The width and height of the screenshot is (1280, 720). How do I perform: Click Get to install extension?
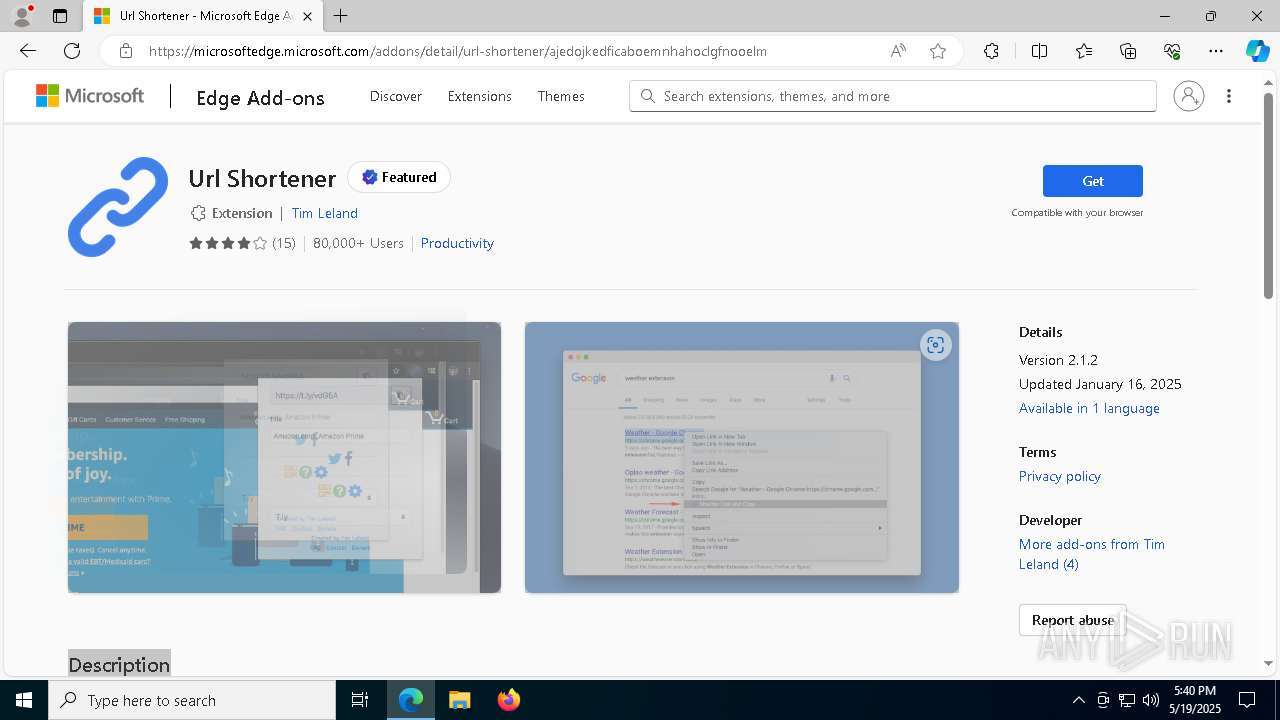coord(1093,181)
